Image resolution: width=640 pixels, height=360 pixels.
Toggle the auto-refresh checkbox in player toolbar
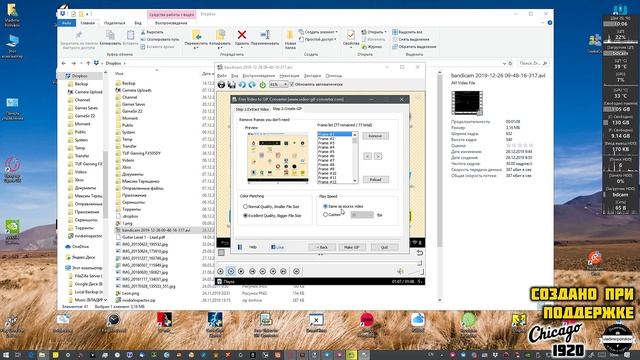pyautogui.click(x=291, y=84)
